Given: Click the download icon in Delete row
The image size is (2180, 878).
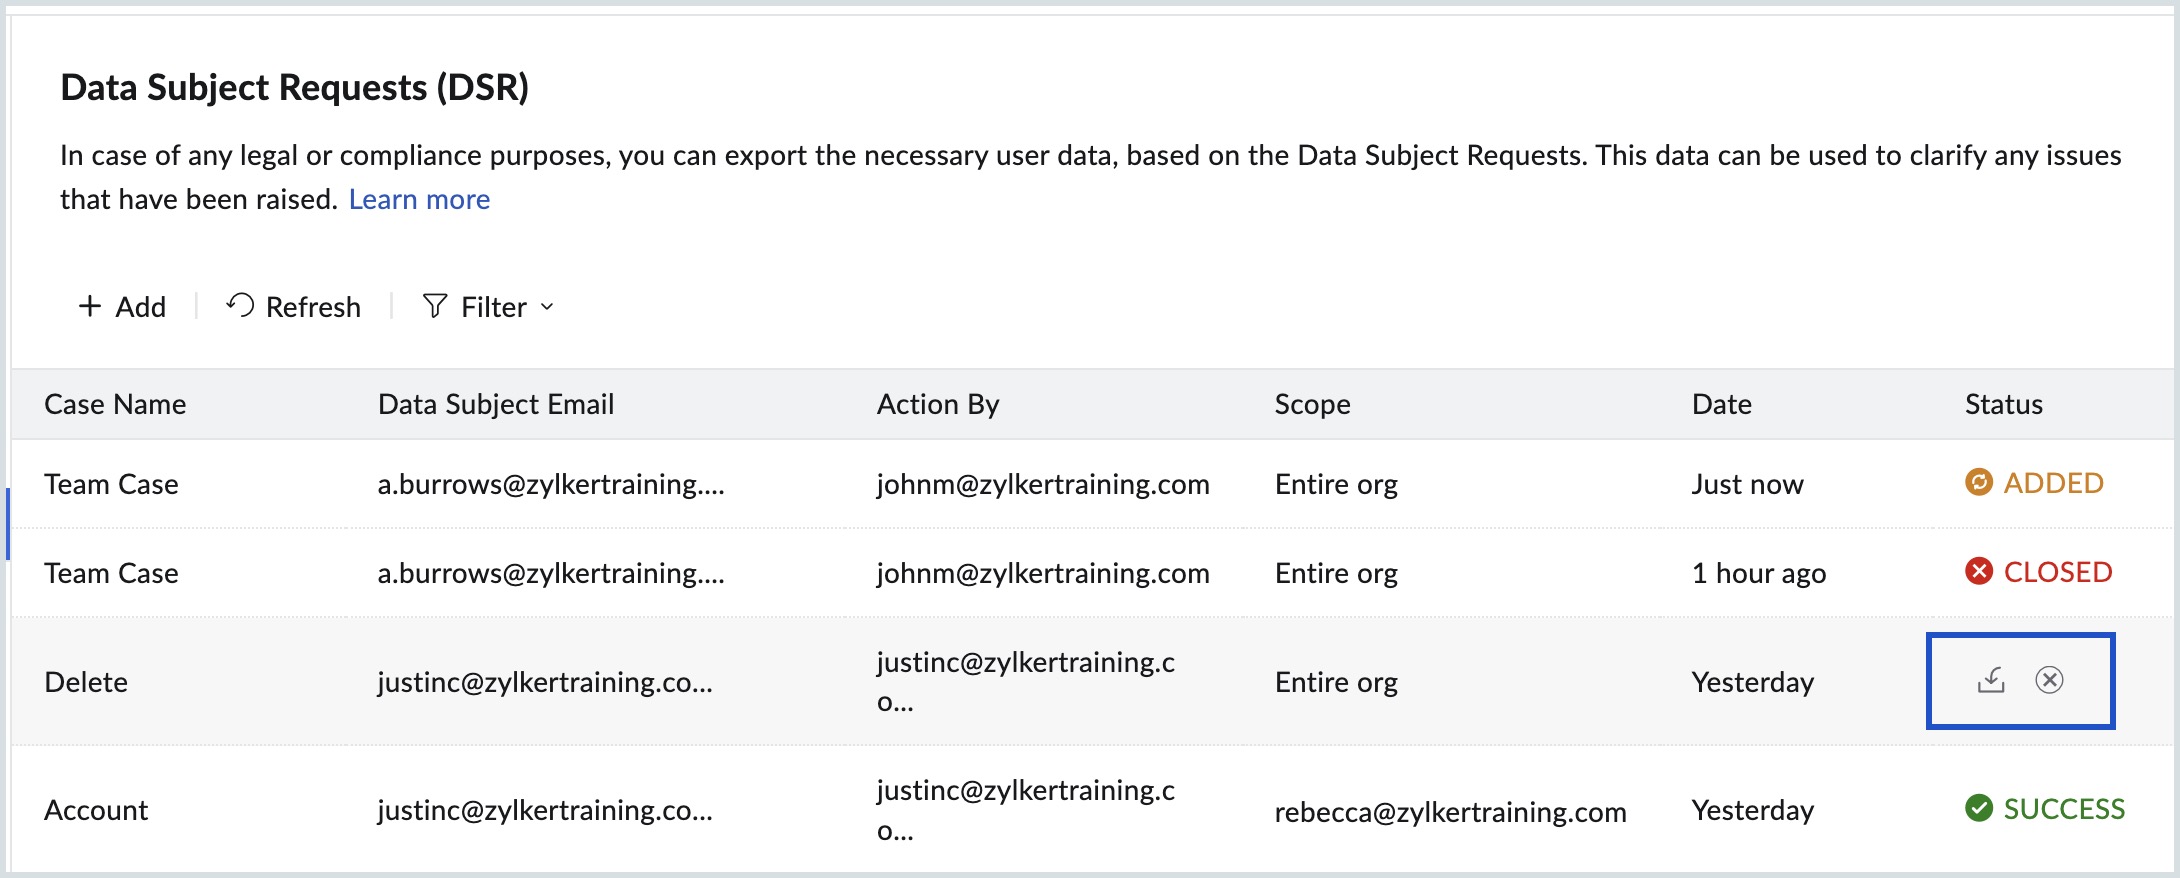Looking at the screenshot, I should [x=1991, y=680].
